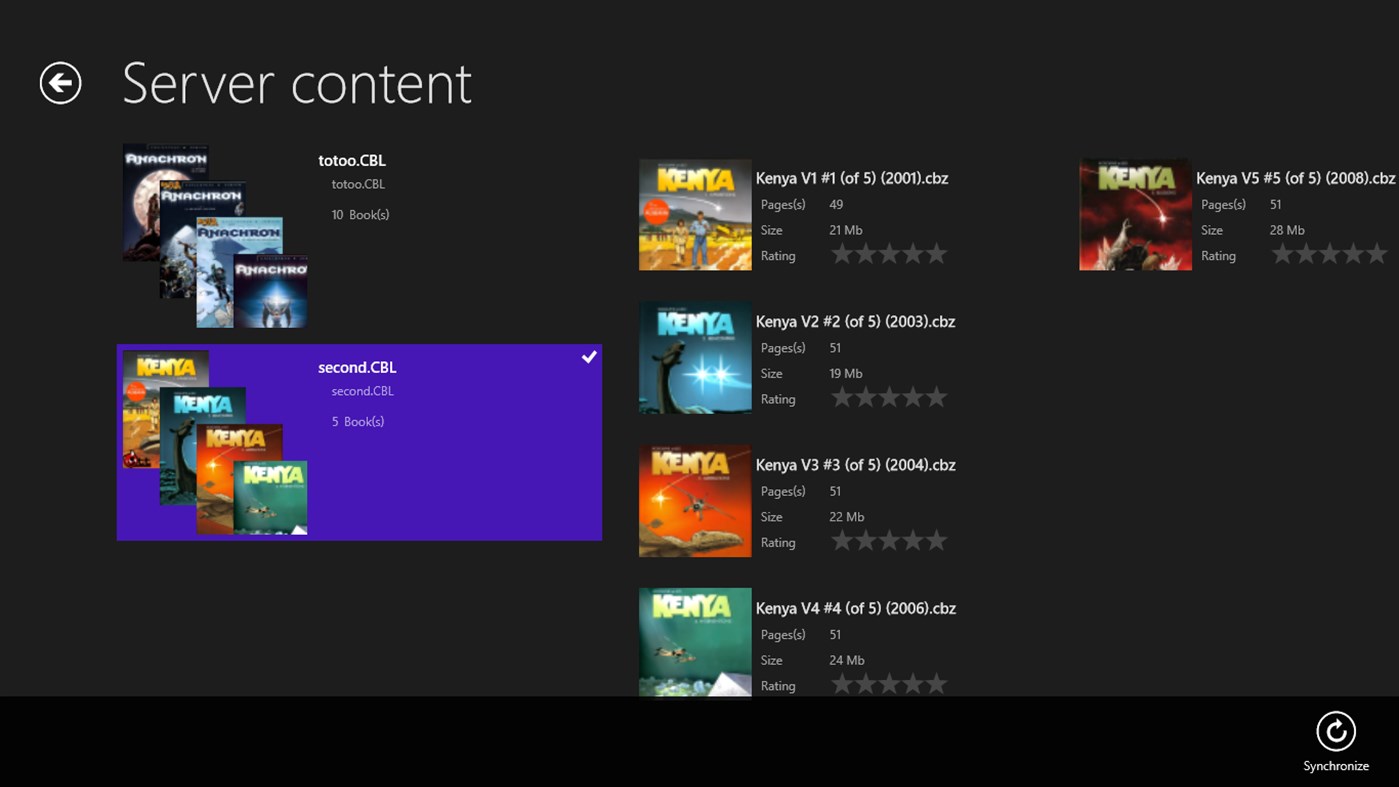This screenshot has width=1399, height=787.
Task: Open the Synchronize command in the app bar
Action: [1336, 733]
